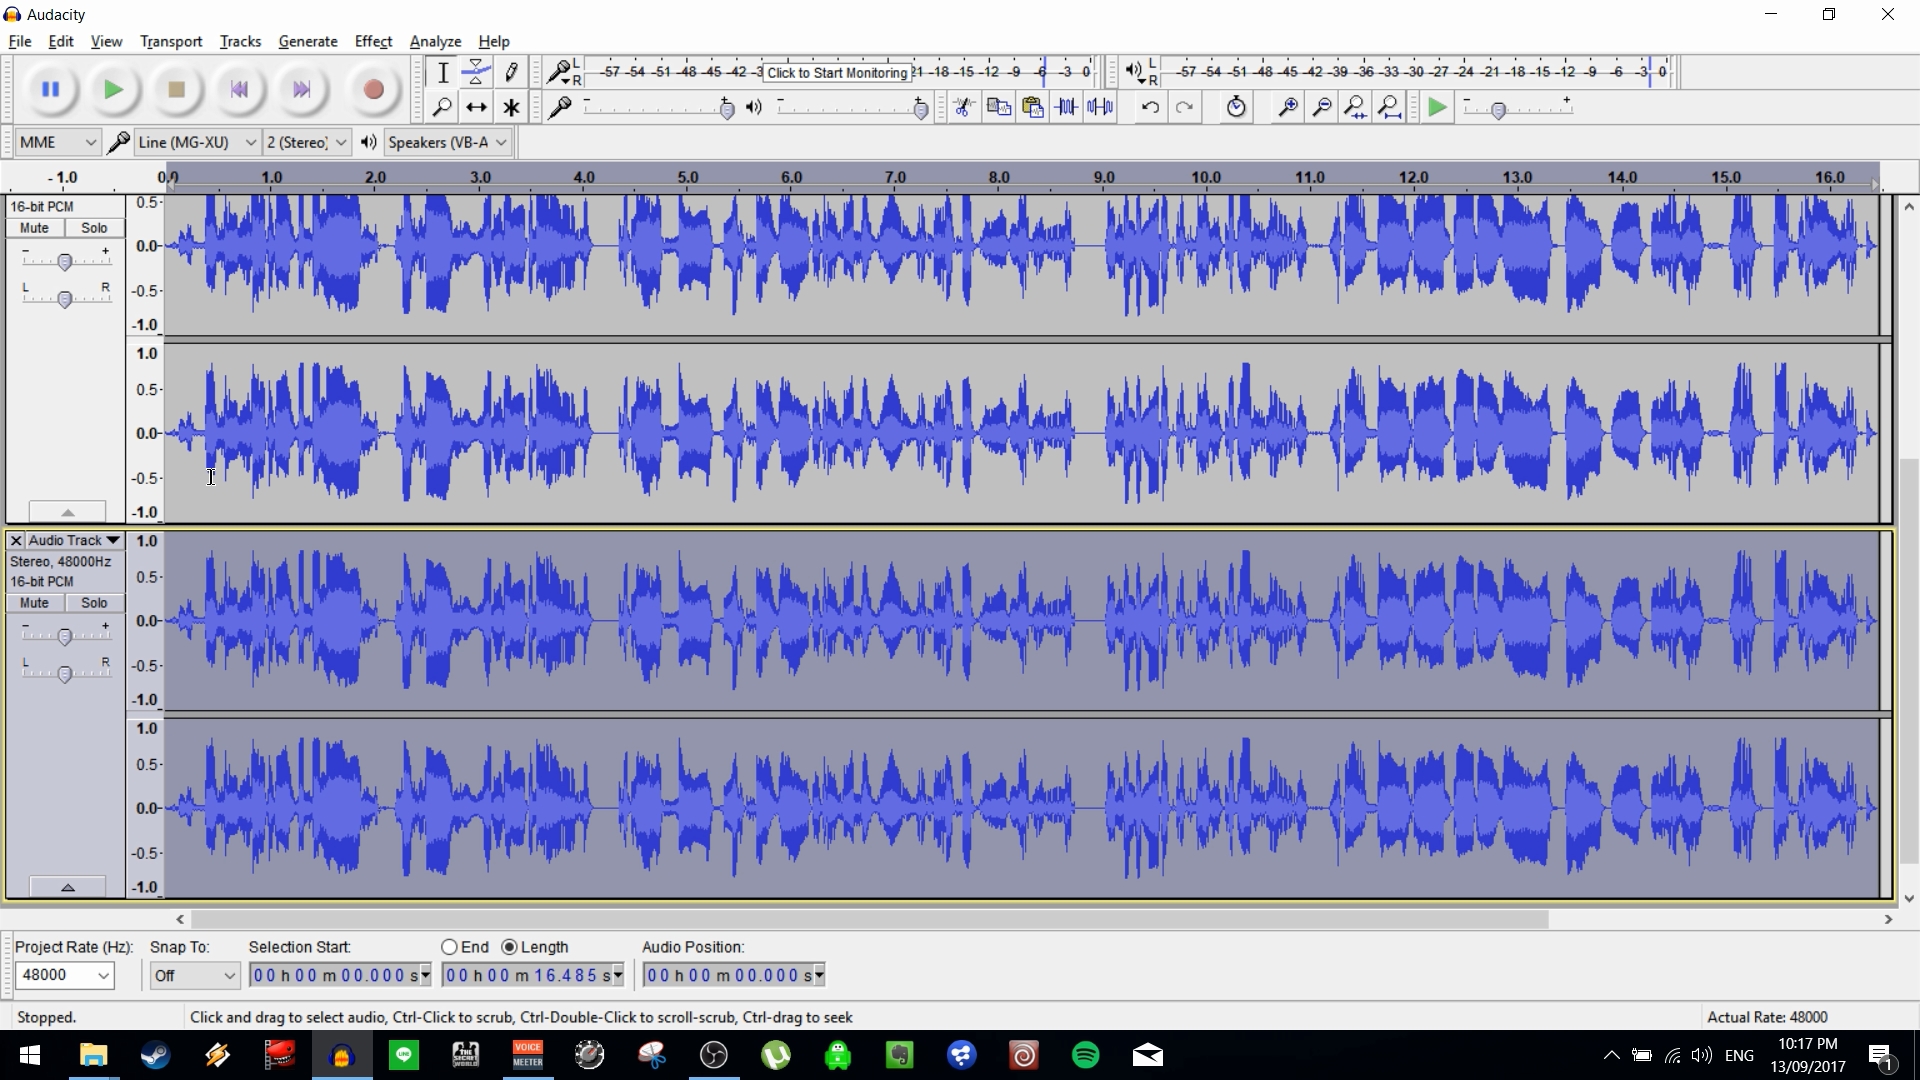Start playback with the Play button
1920x1080 pixels.
(114, 90)
